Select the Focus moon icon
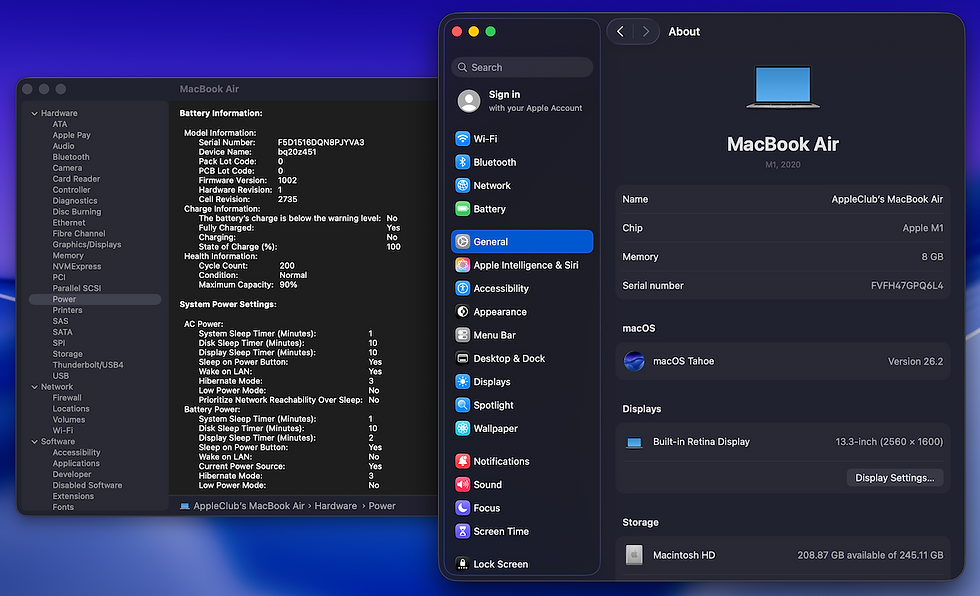 coord(462,508)
